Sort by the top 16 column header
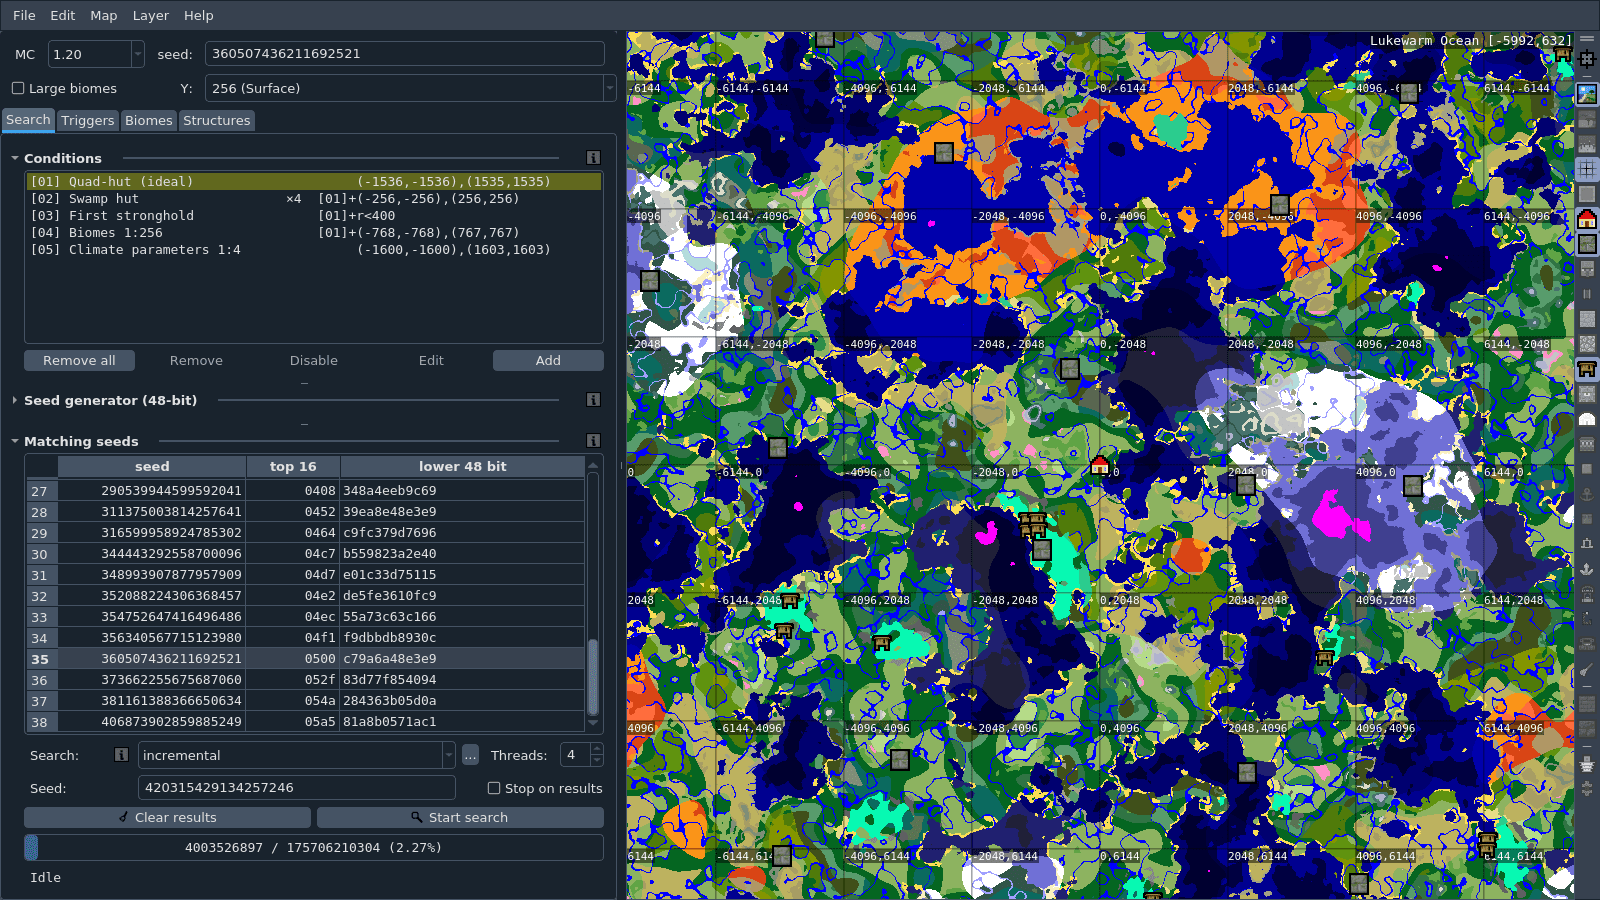 click(x=293, y=466)
